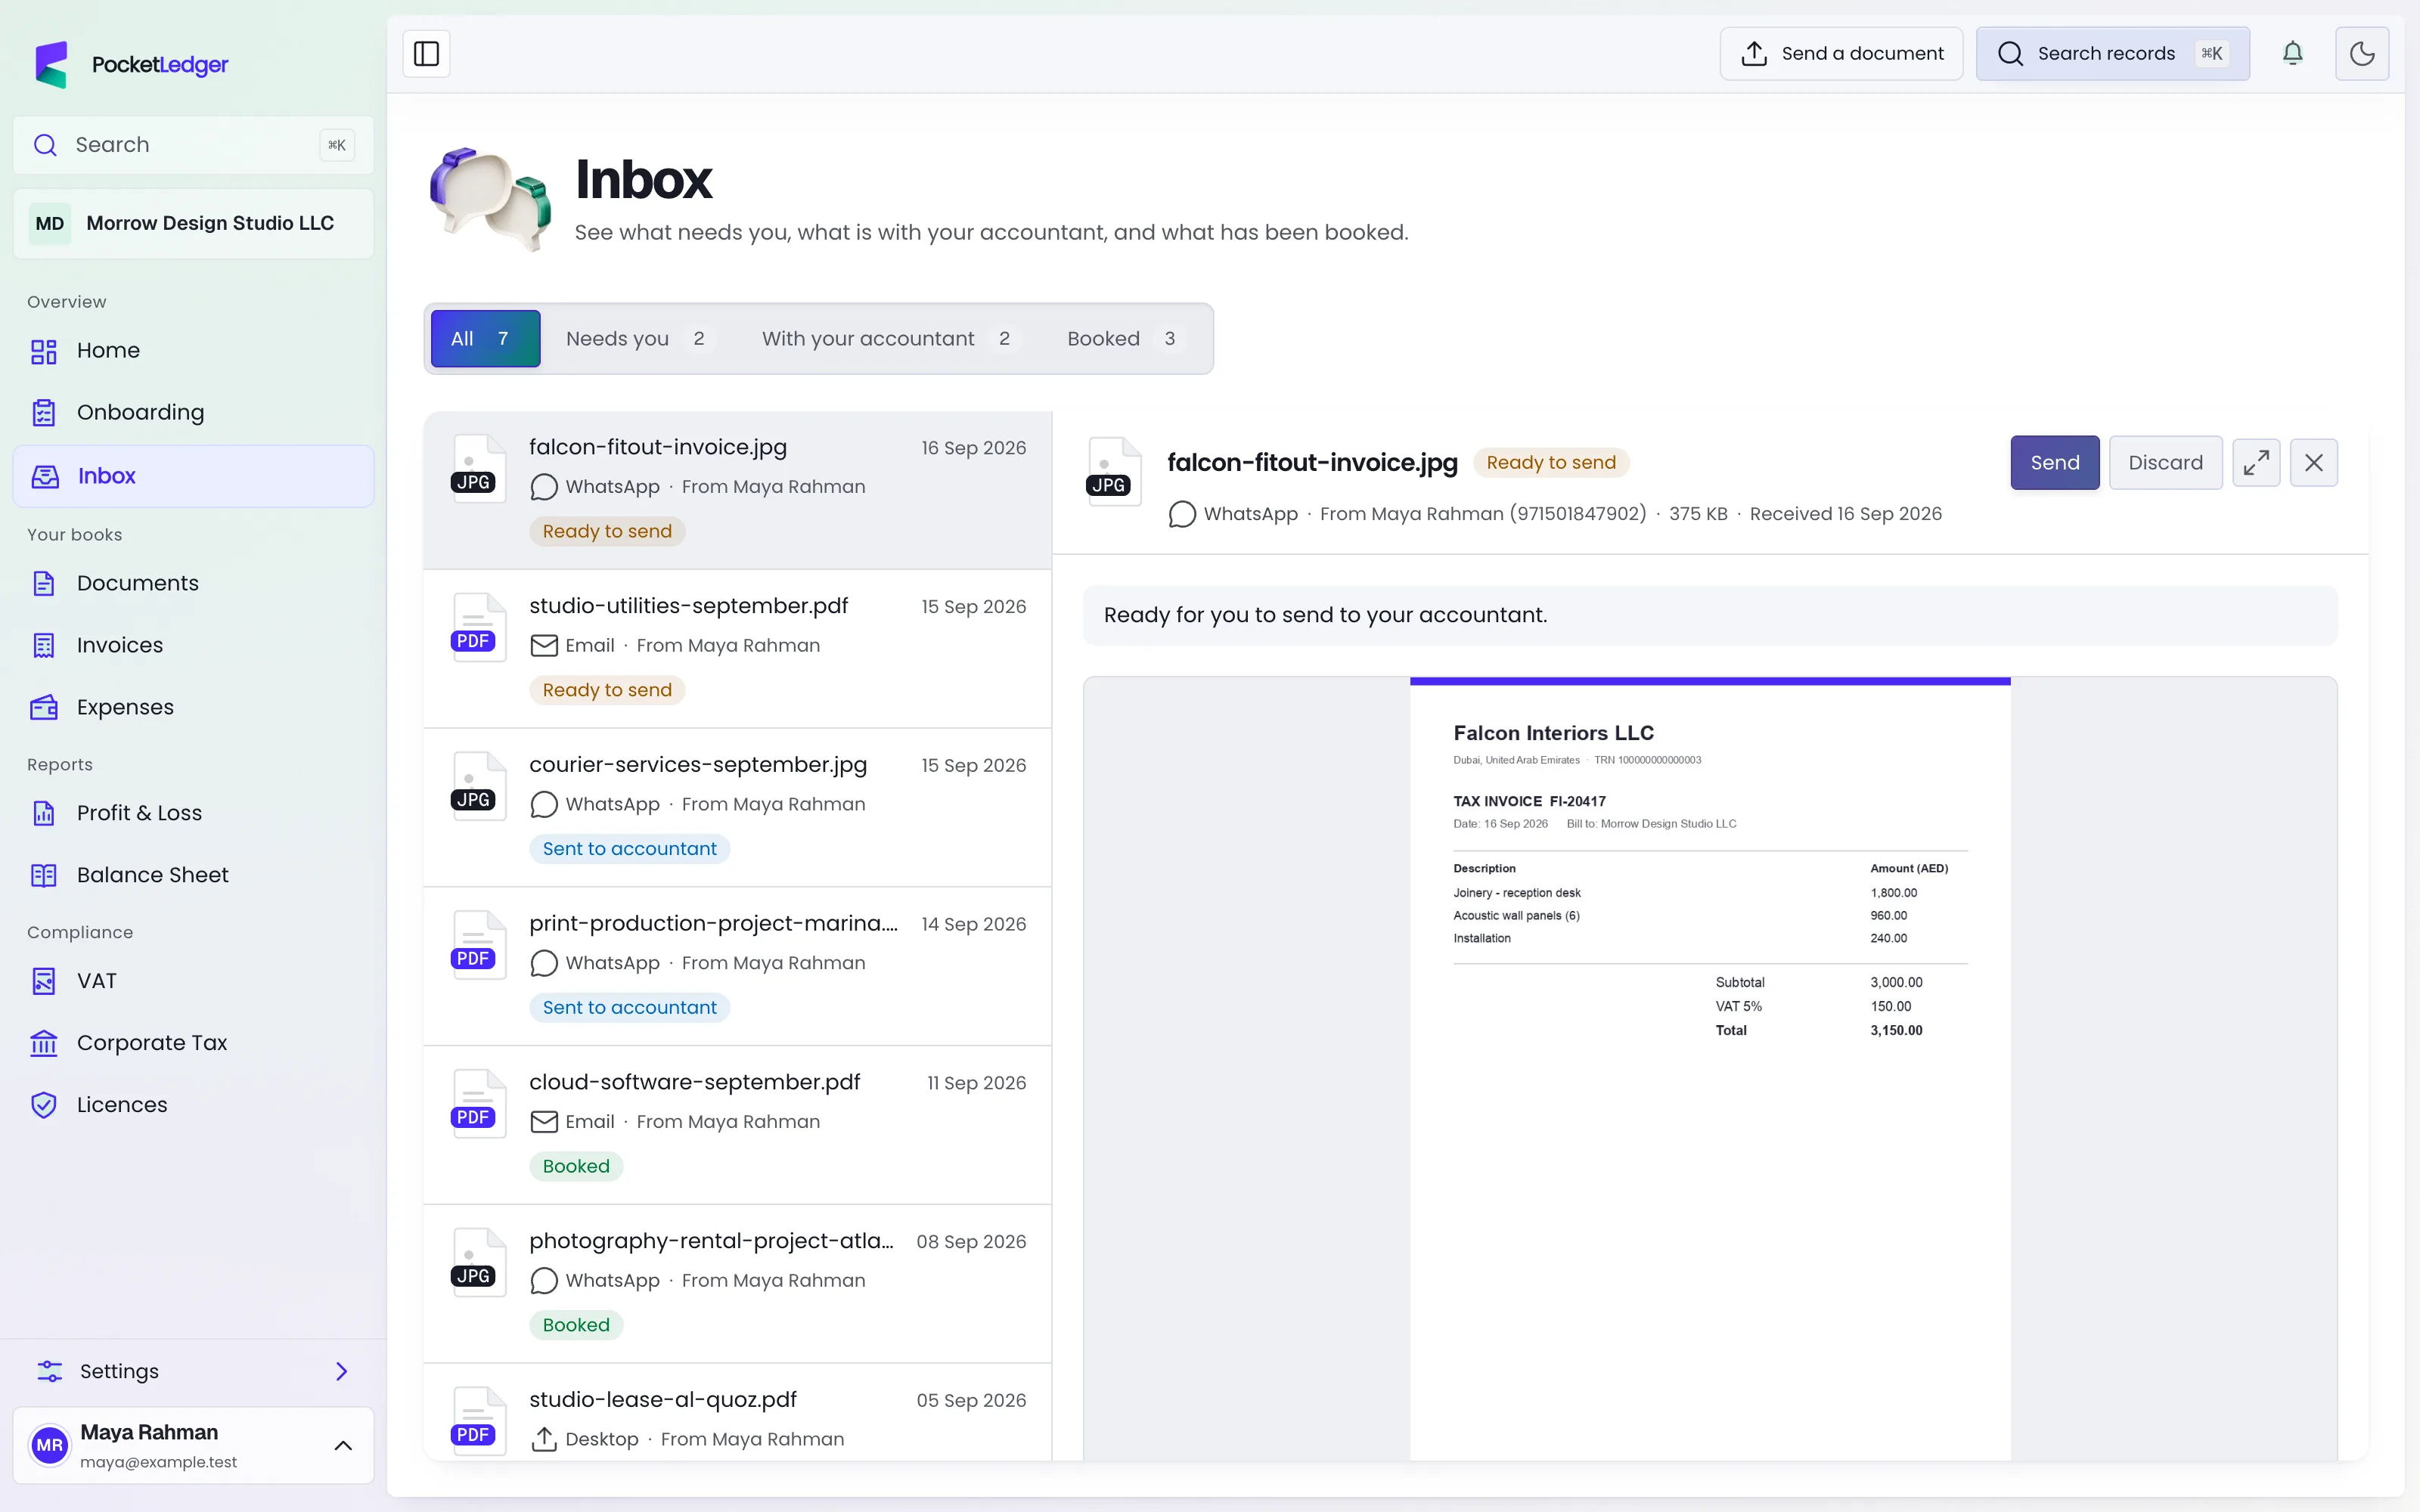The image size is (2420, 1512).
Task: Select falcon-fitout-invoice.jpg in the inbox list
Action: [738, 490]
